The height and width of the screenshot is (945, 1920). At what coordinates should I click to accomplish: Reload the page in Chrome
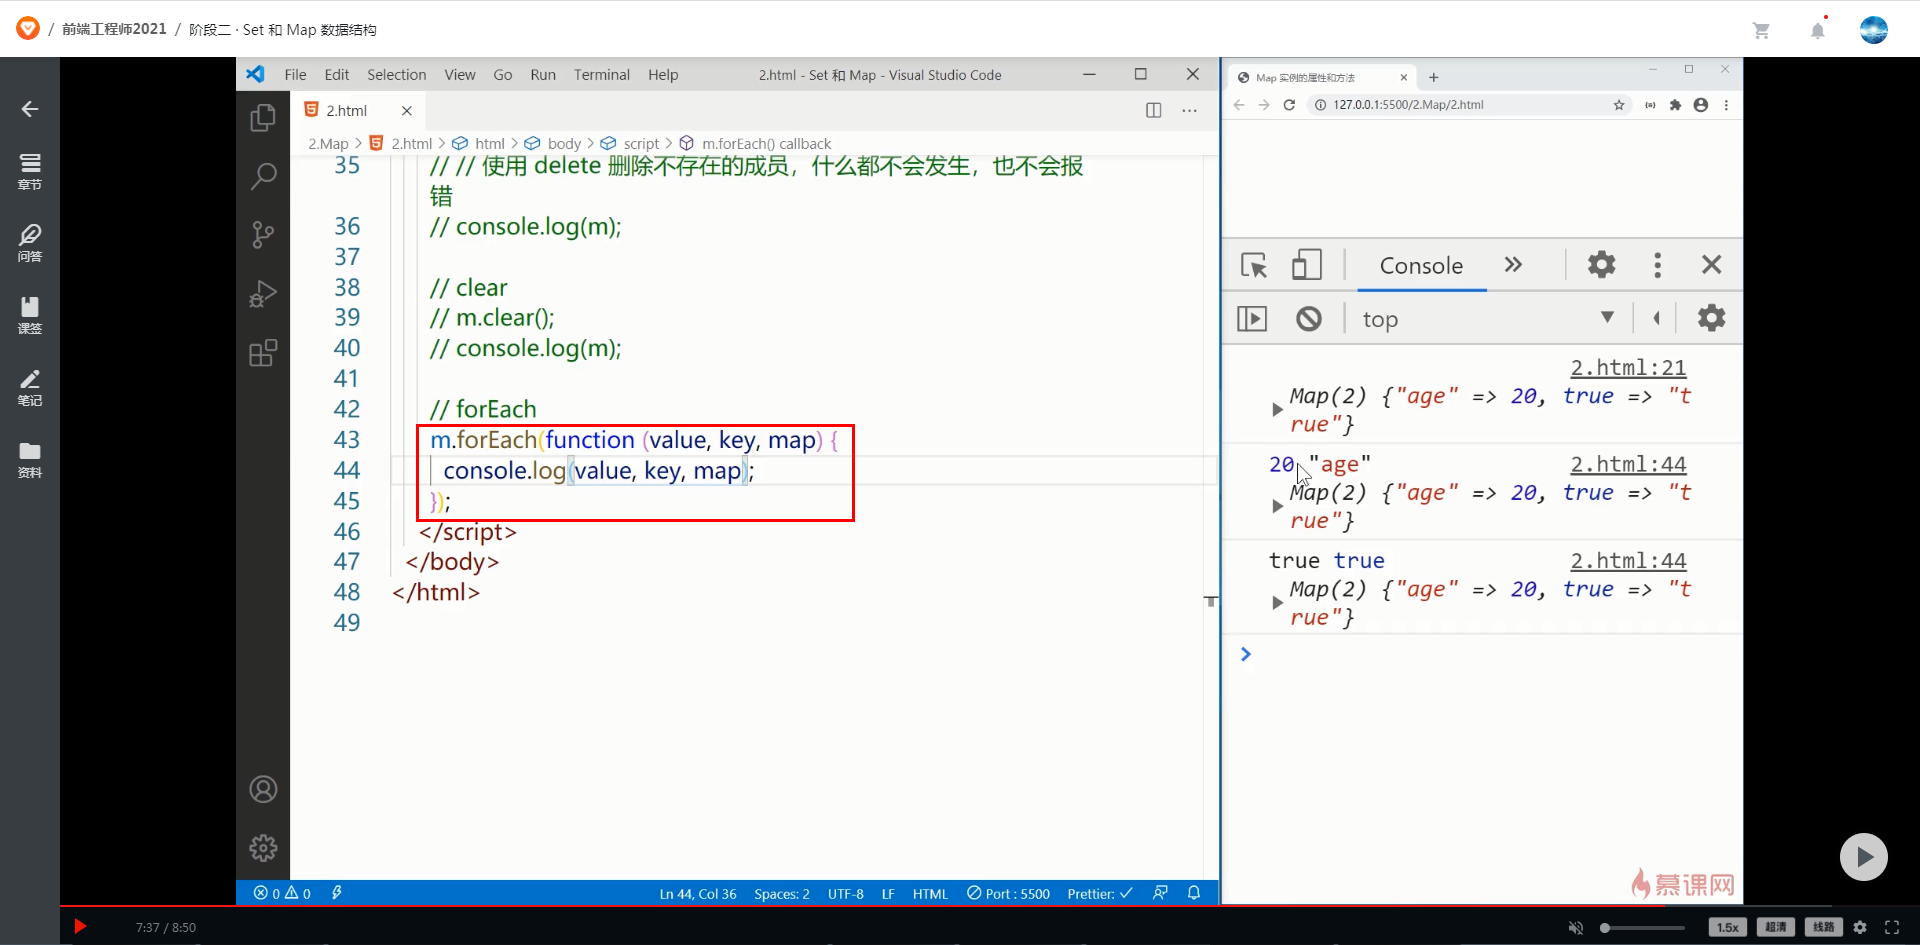pyautogui.click(x=1289, y=105)
